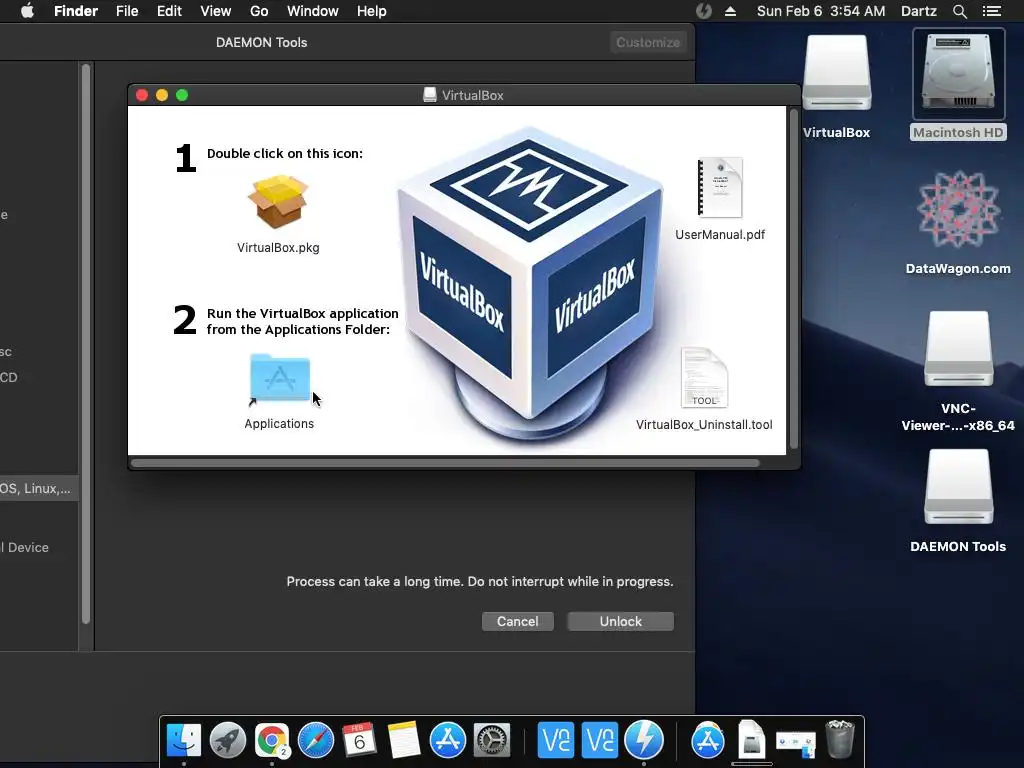Select the VirtualBox_Uninstall.tool file icon
The height and width of the screenshot is (768, 1024).
704,377
